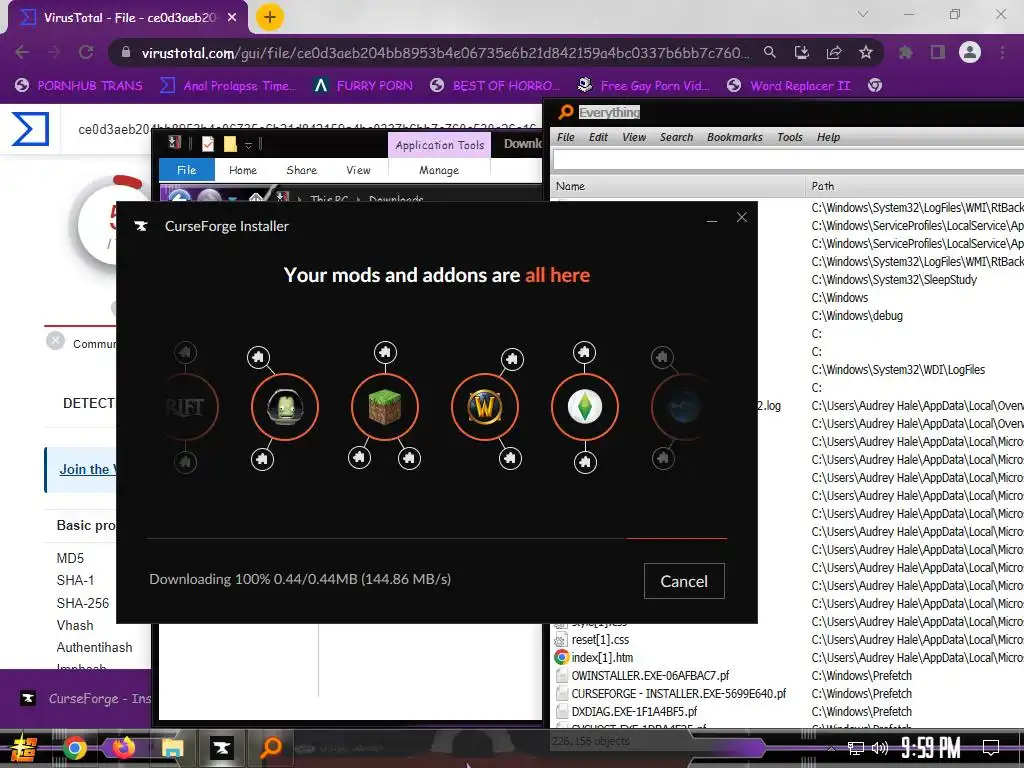Viewport: 1024px width, 768px height.
Task: Open Chrome from the taskbar
Action: point(74,748)
